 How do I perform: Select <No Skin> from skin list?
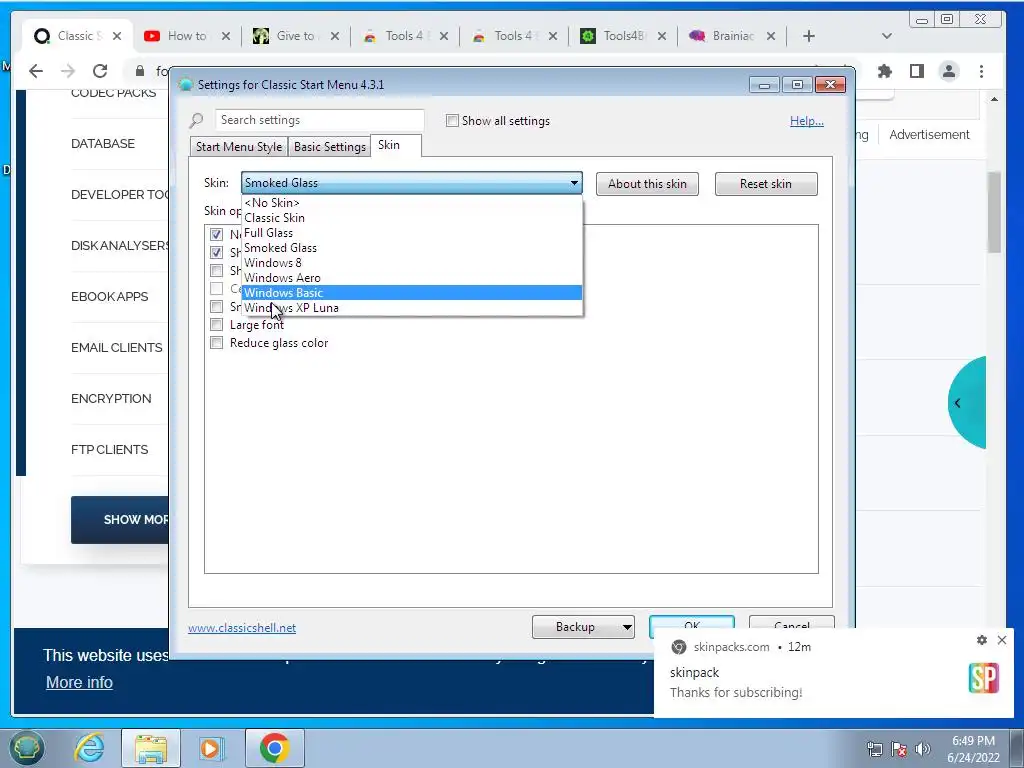[x=411, y=202]
